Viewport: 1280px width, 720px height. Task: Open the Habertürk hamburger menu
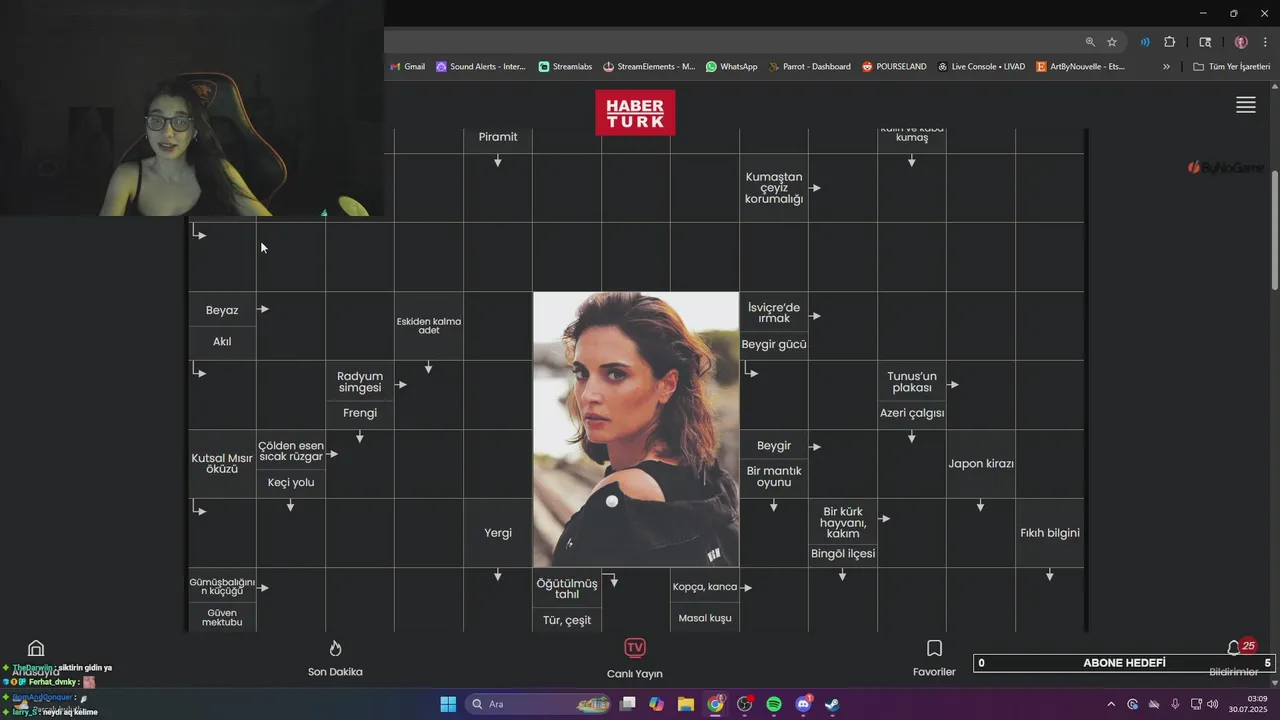tap(1245, 105)
